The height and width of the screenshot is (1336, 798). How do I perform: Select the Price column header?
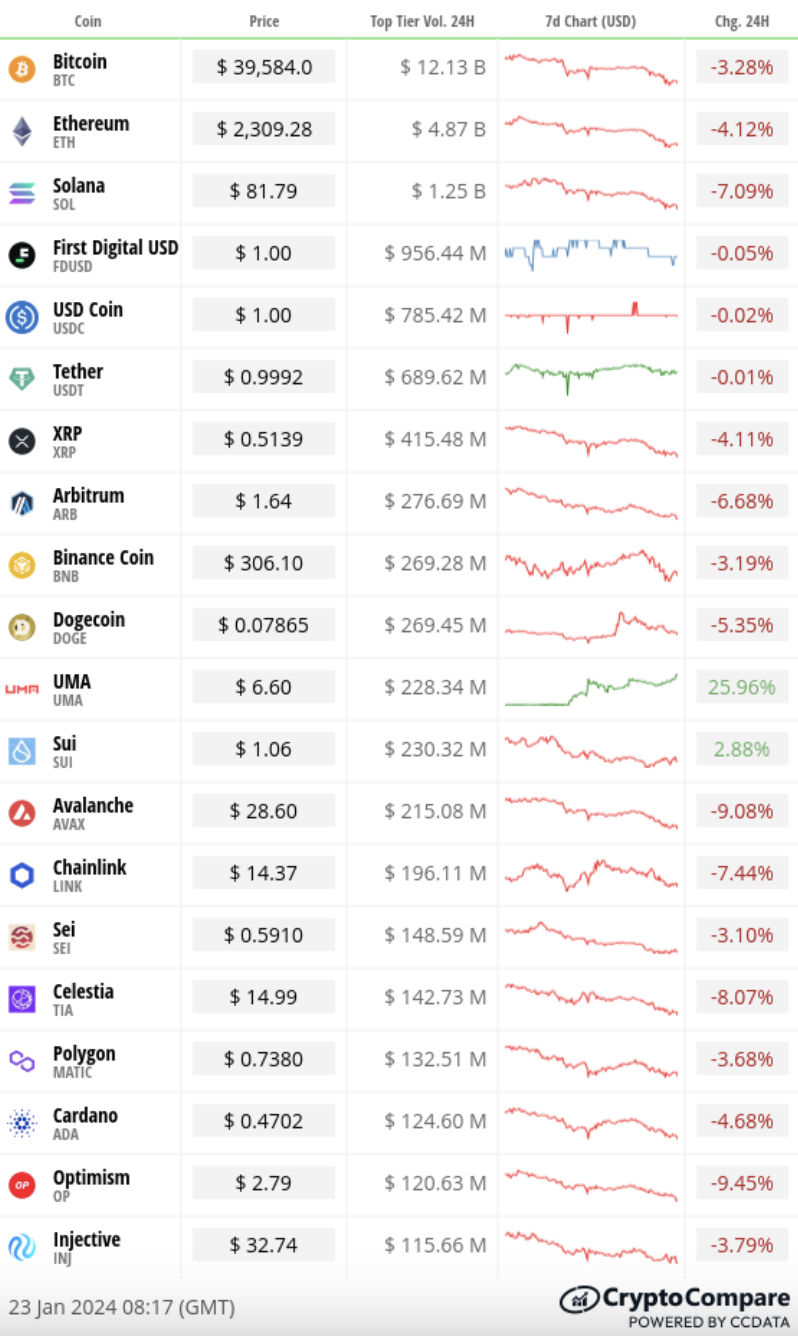[x=264, y=21]
